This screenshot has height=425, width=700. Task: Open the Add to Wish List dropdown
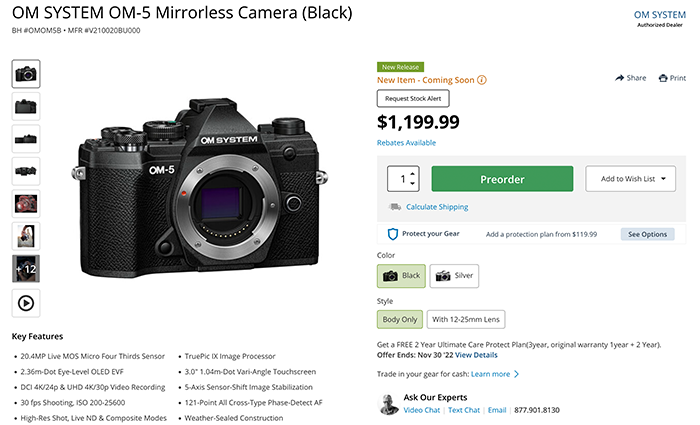[x=630, y=179]
